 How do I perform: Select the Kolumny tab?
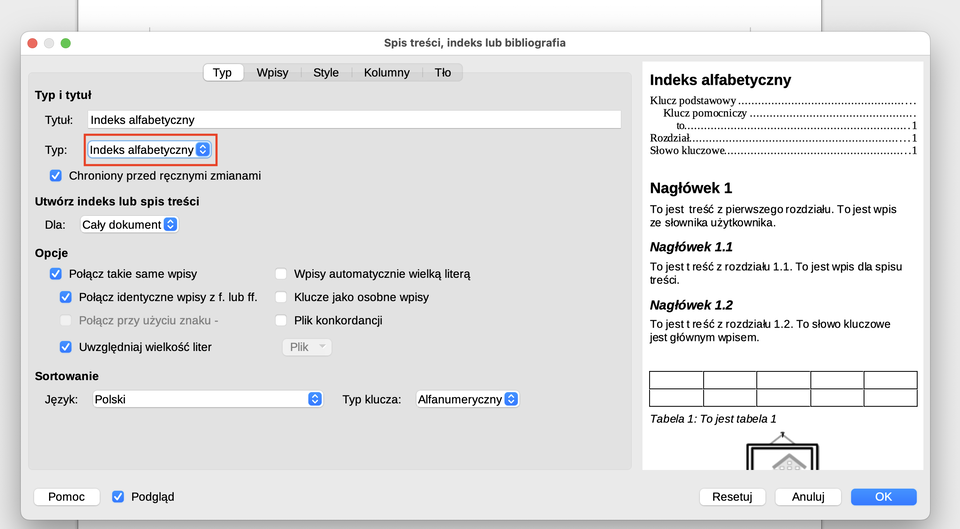pos(386,73)
